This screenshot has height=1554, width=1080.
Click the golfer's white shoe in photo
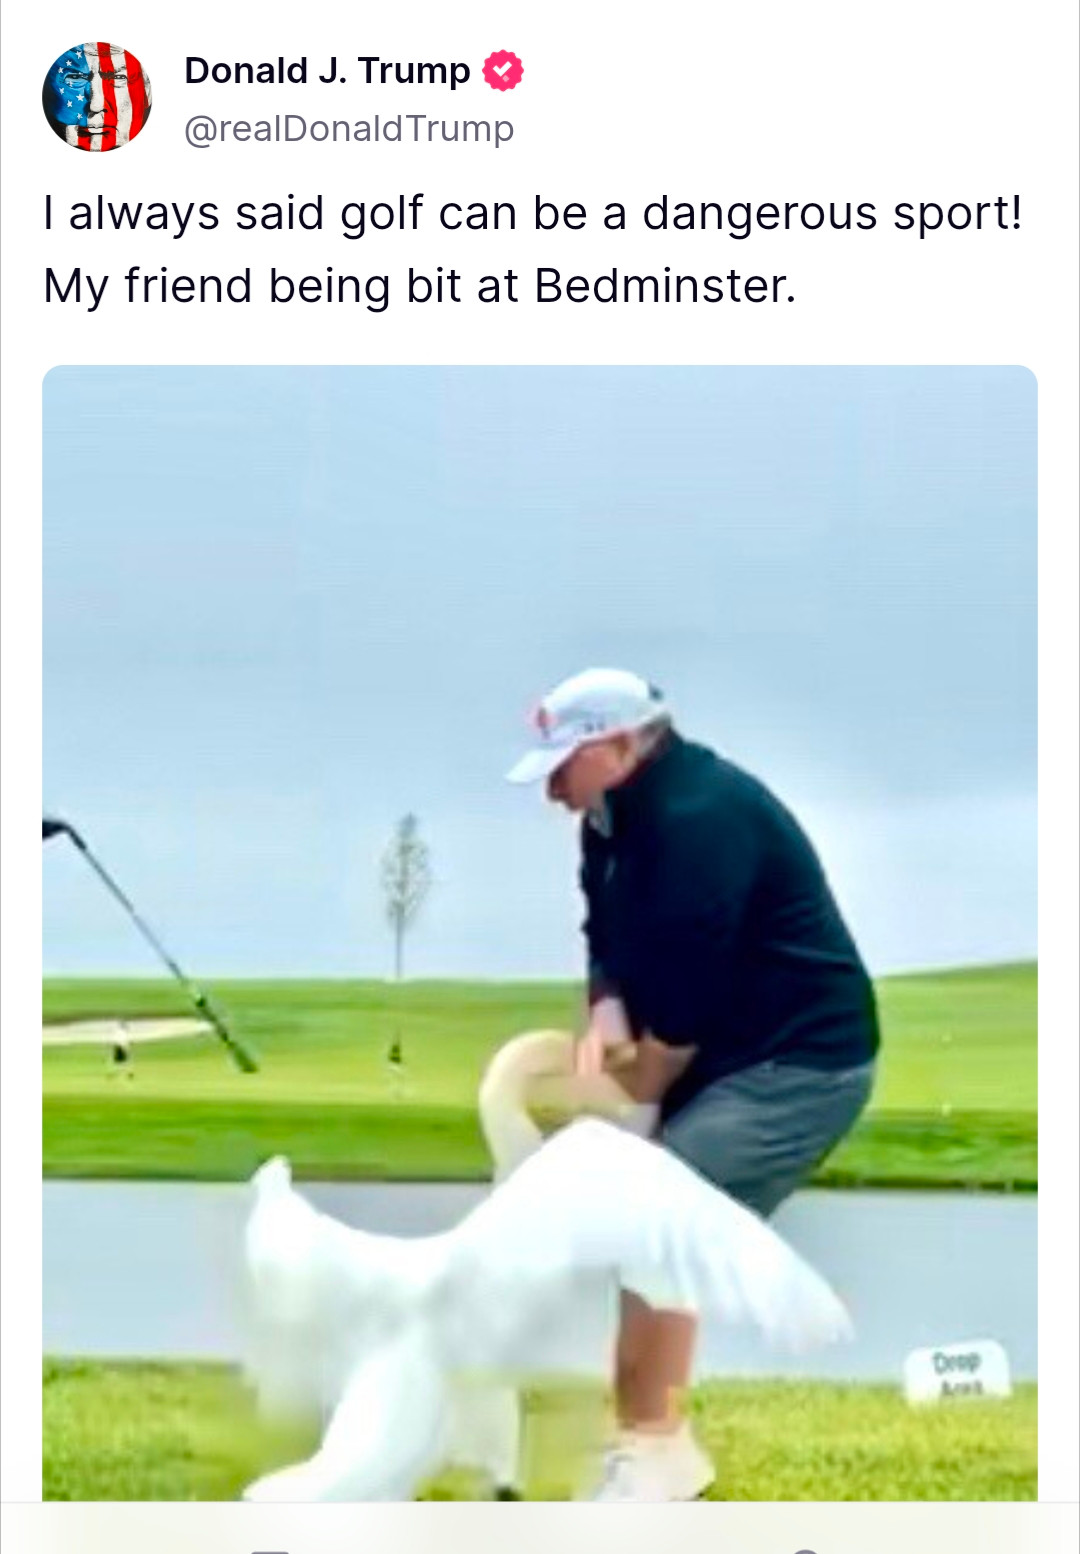(x=655, y=1465)
